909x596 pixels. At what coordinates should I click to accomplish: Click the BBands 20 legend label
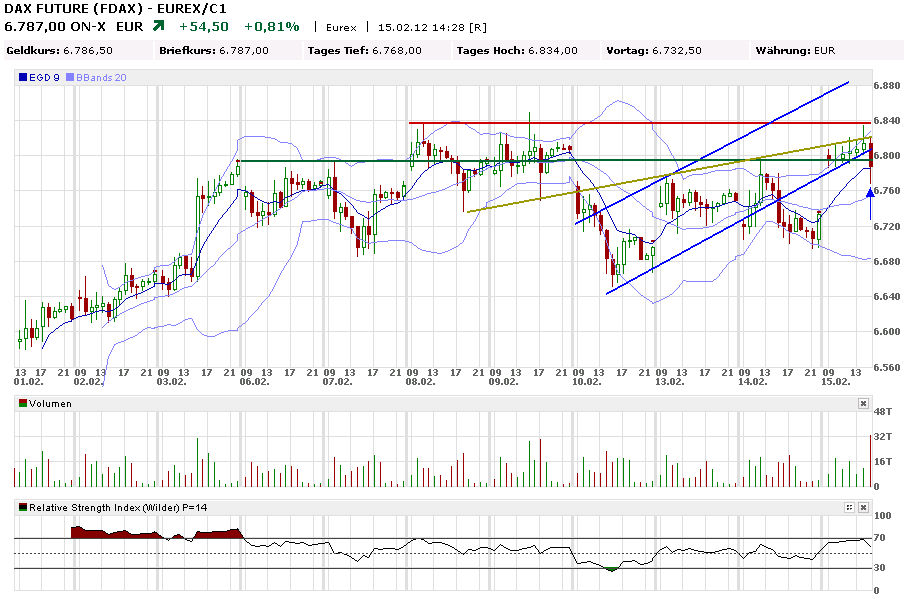point(101,78)
